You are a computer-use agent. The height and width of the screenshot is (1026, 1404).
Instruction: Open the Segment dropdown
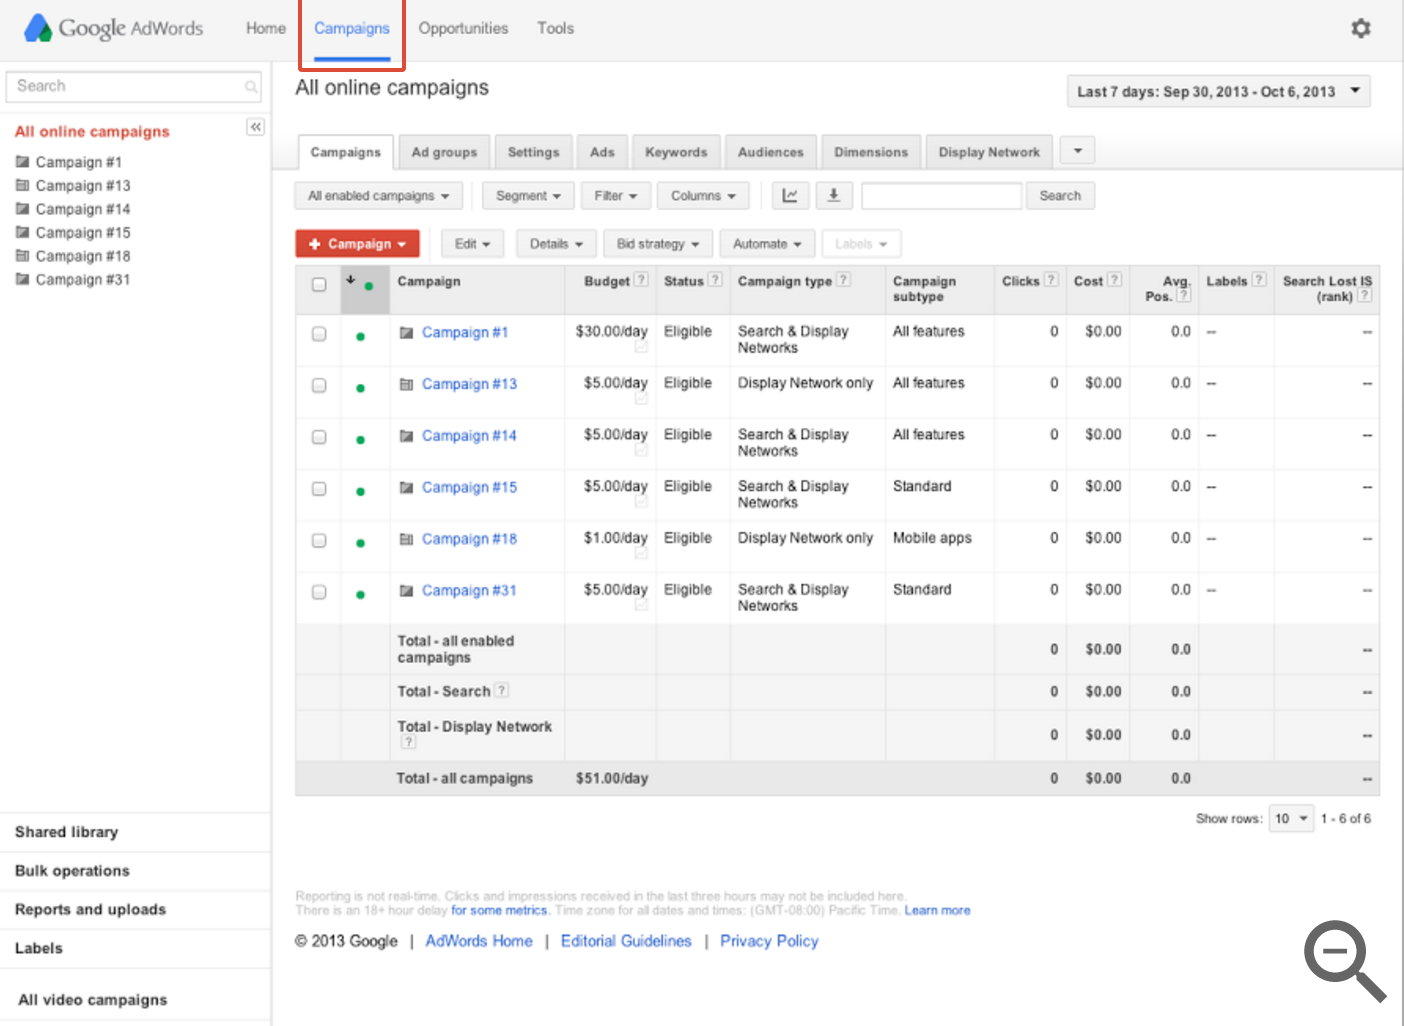pos(528,196)
